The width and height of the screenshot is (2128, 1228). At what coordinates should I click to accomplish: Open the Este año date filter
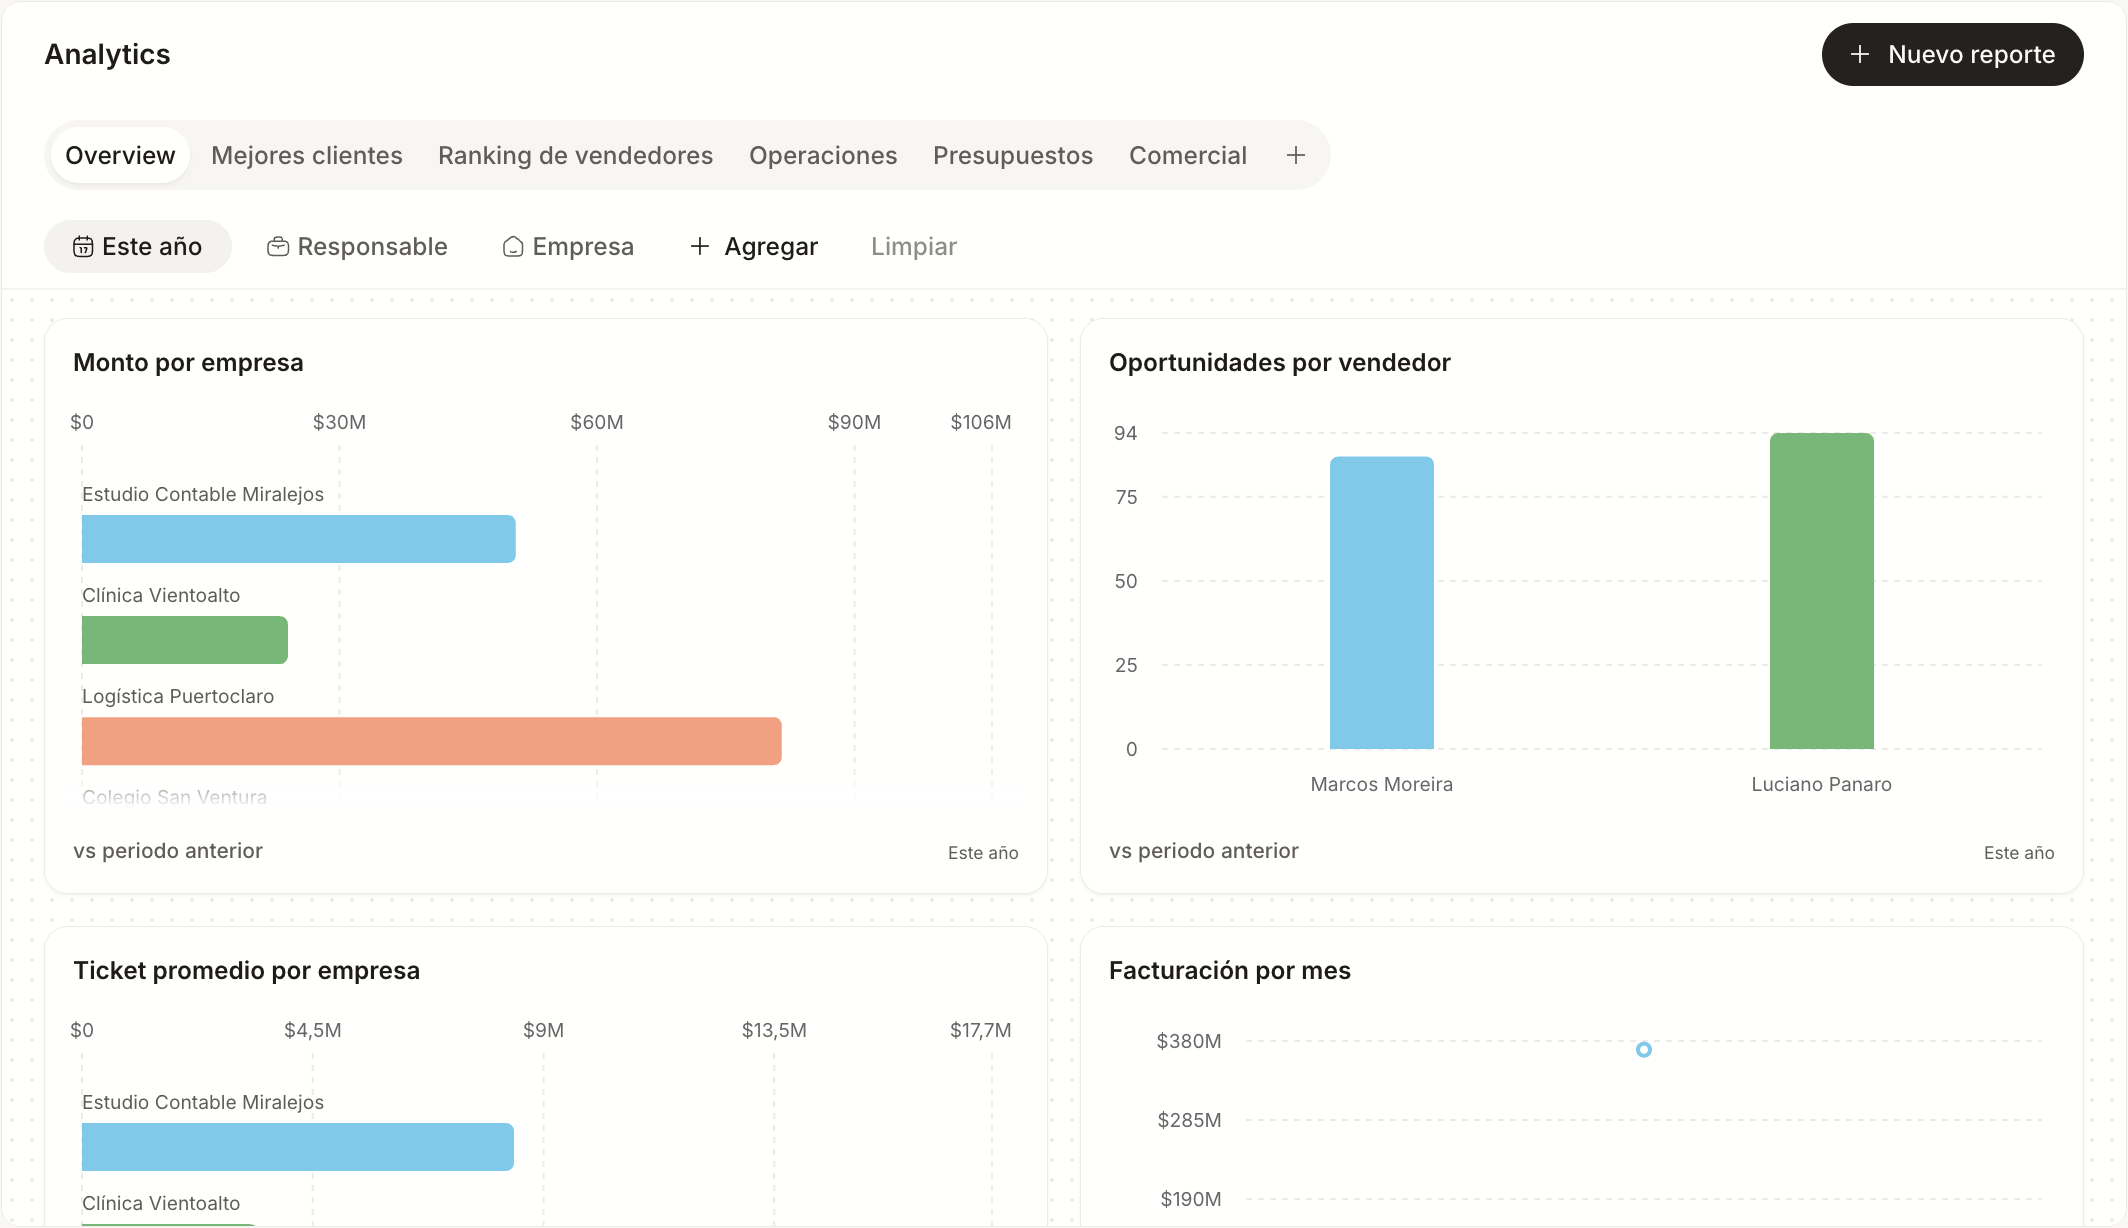(x=138, y=247)
